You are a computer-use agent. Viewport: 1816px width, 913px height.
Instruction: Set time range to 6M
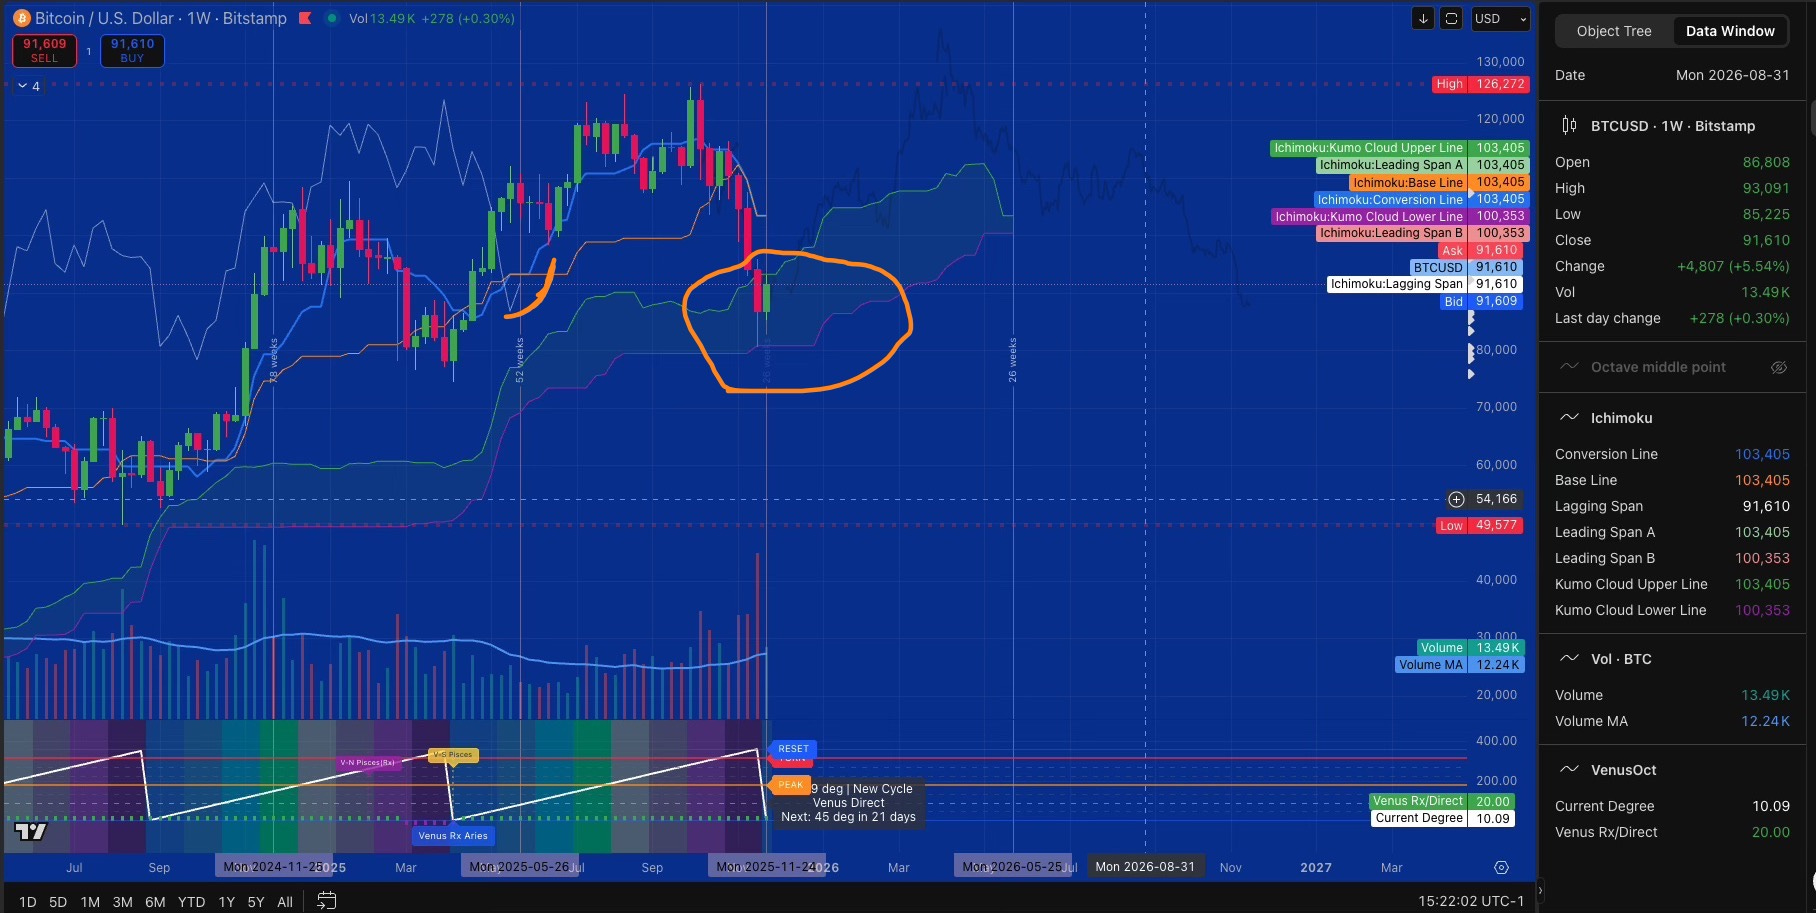tap(155, 902)
